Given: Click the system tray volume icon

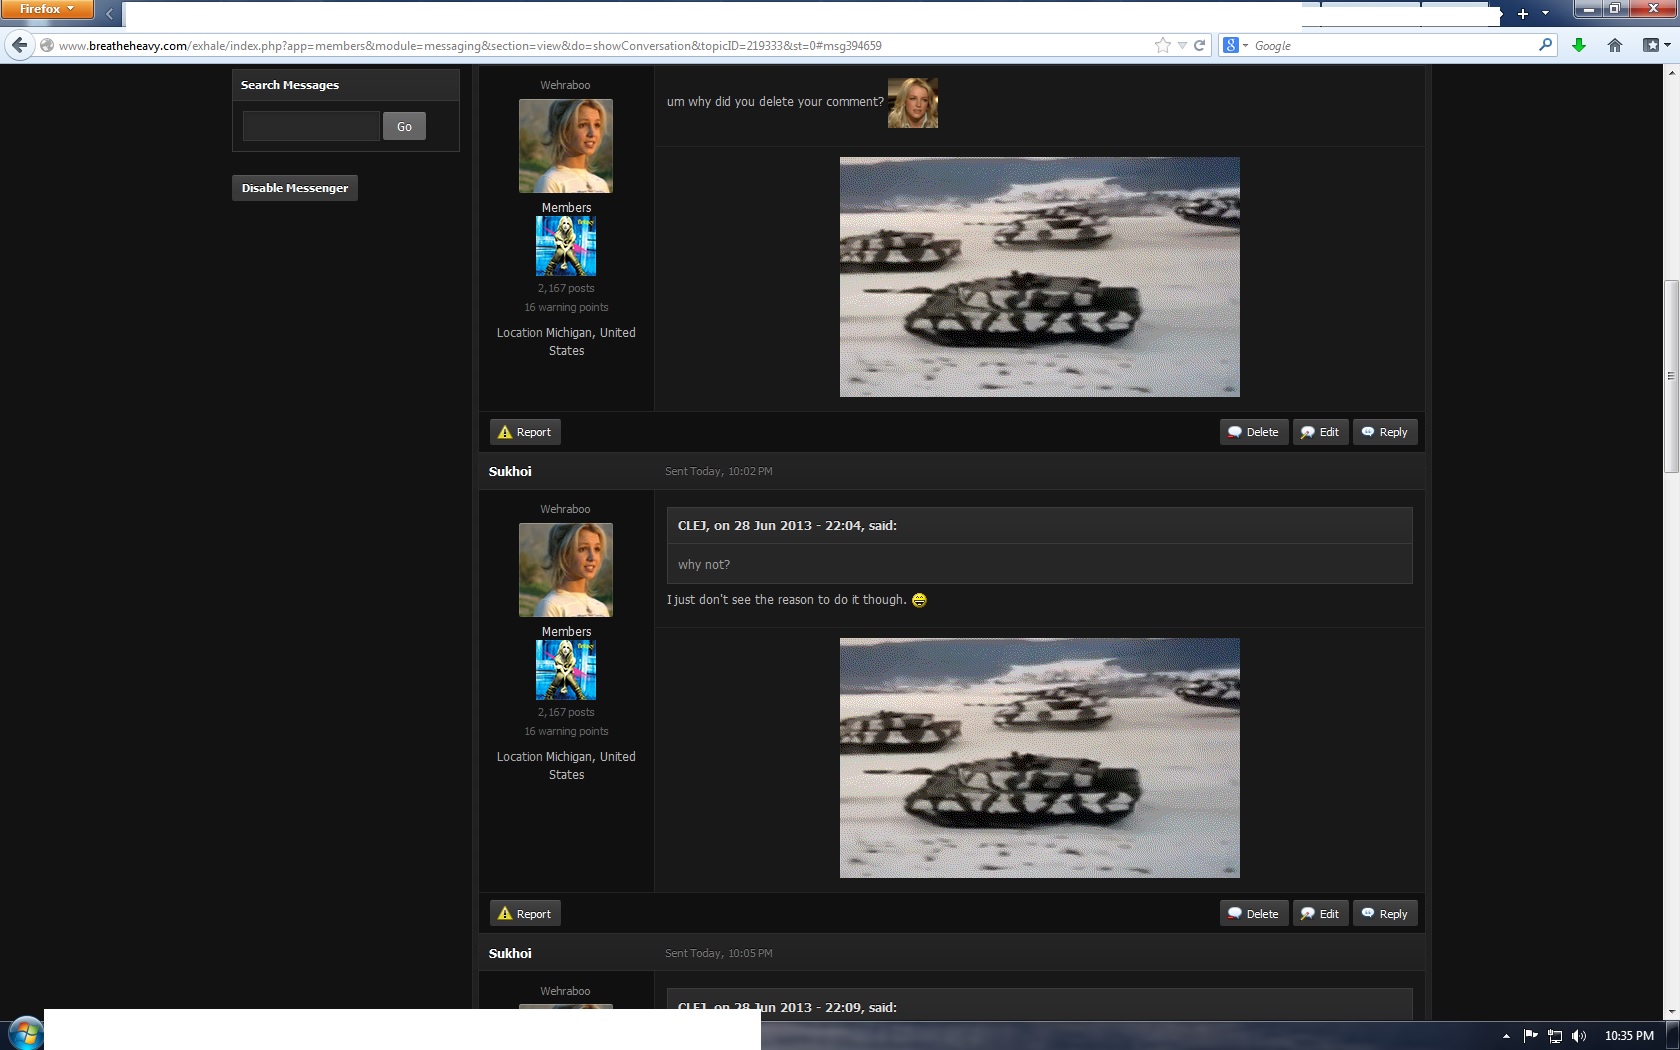Looking at the screenshot, I should (x=1579, y=1036).
